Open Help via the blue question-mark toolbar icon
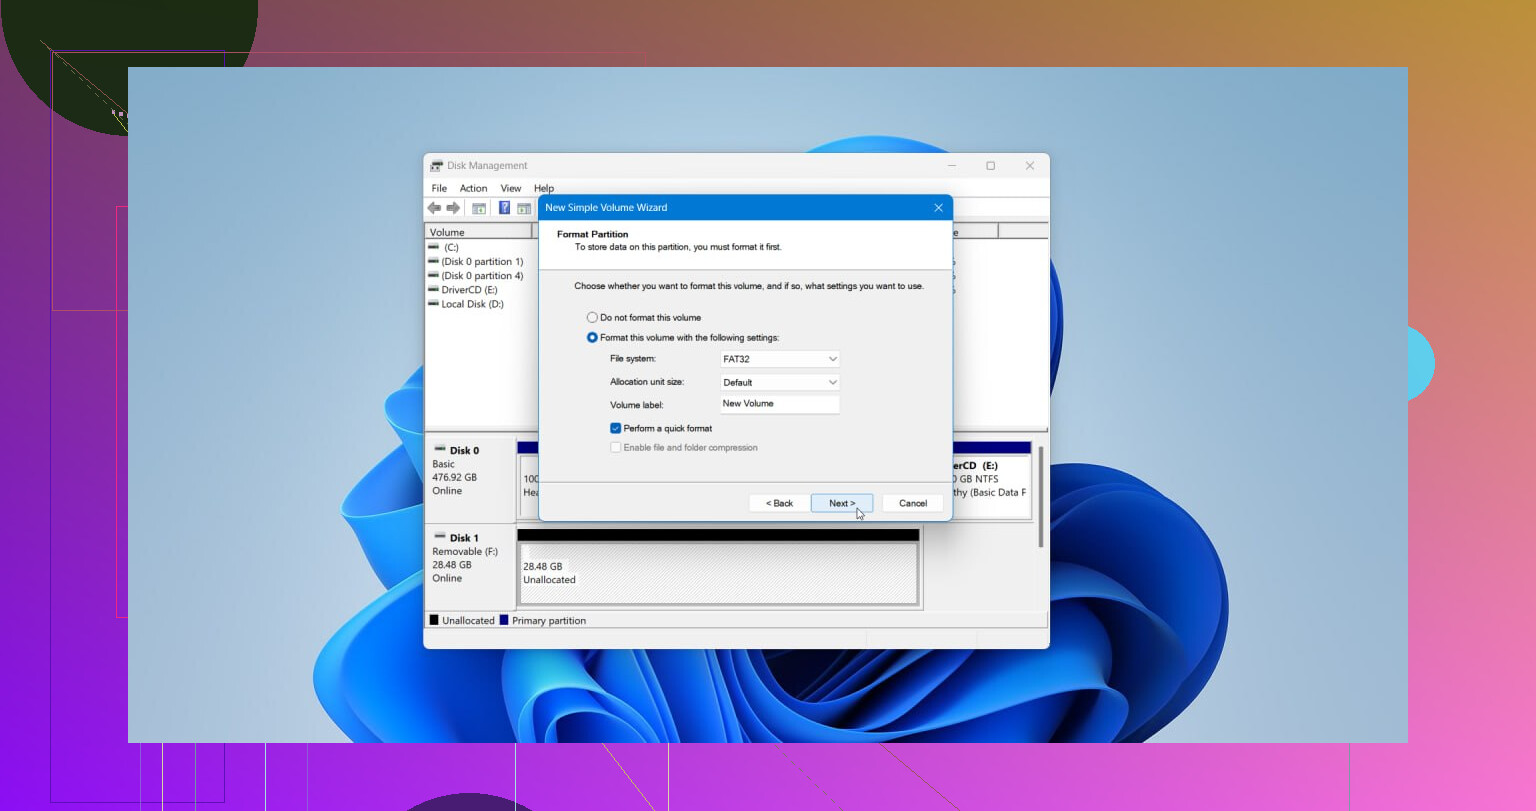The width and height of the screenshot is (1536, 811). click(504, 208)
